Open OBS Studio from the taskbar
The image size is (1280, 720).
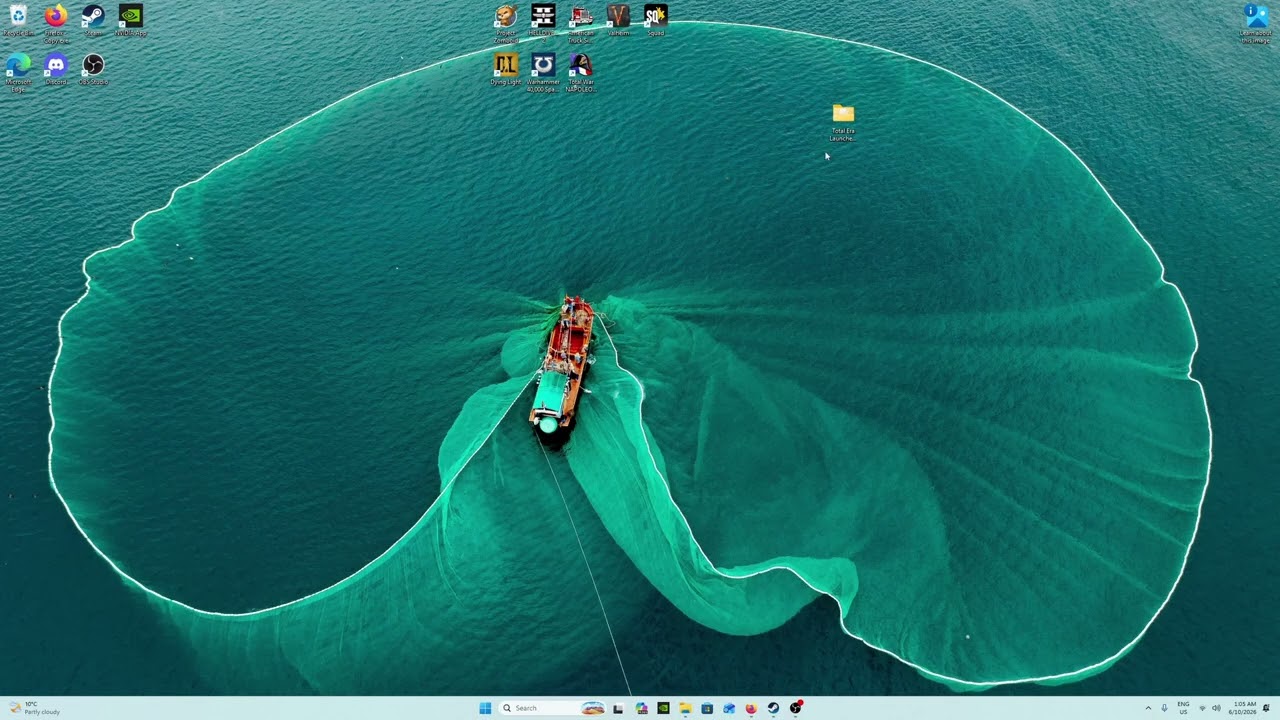pyautogui.click(x=795, y=708)
